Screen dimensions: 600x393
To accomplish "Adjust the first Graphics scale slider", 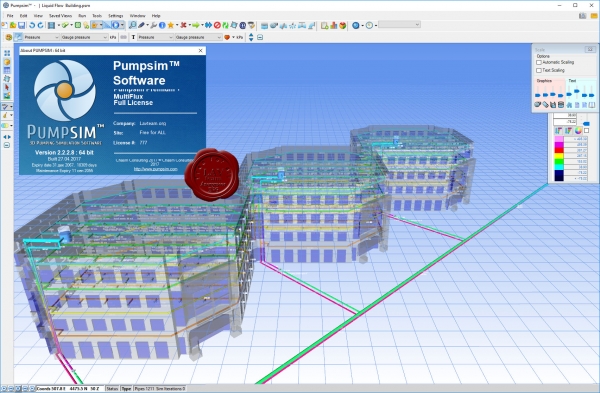I will pyautogui.click(x=538, y=95).
